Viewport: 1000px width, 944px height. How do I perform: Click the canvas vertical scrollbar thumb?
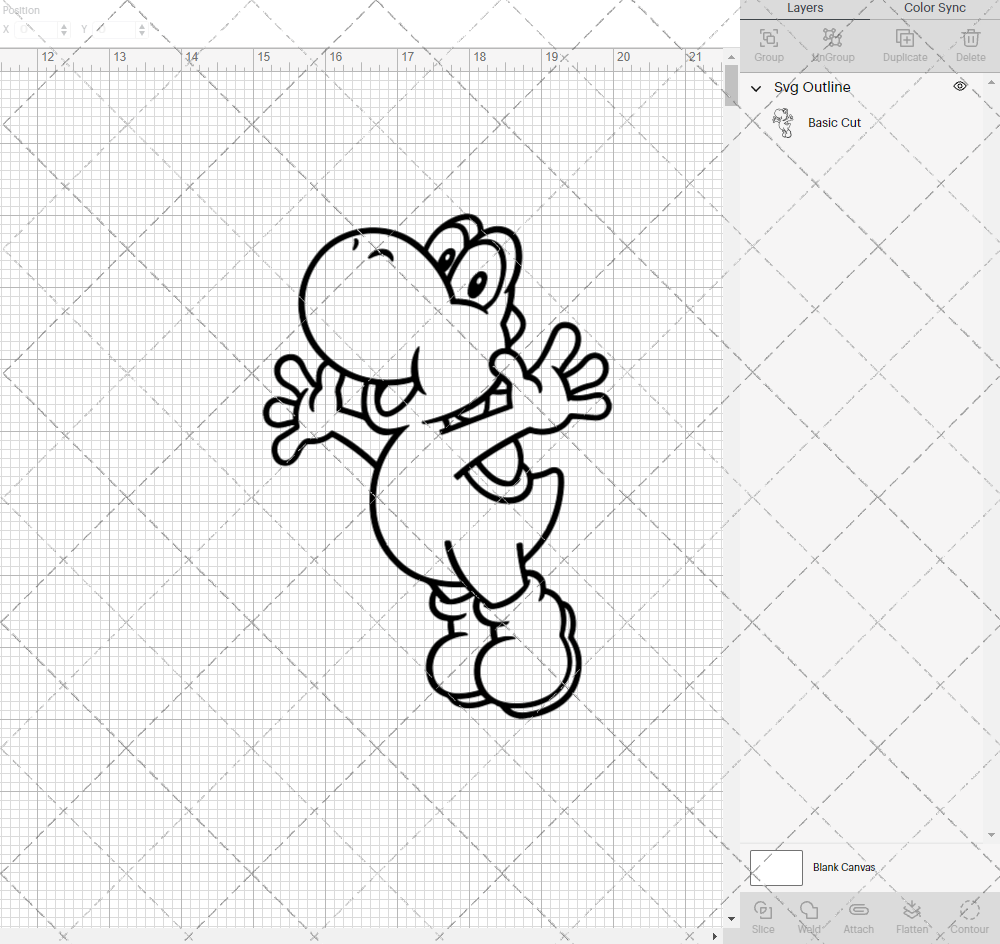pos(731,85)
